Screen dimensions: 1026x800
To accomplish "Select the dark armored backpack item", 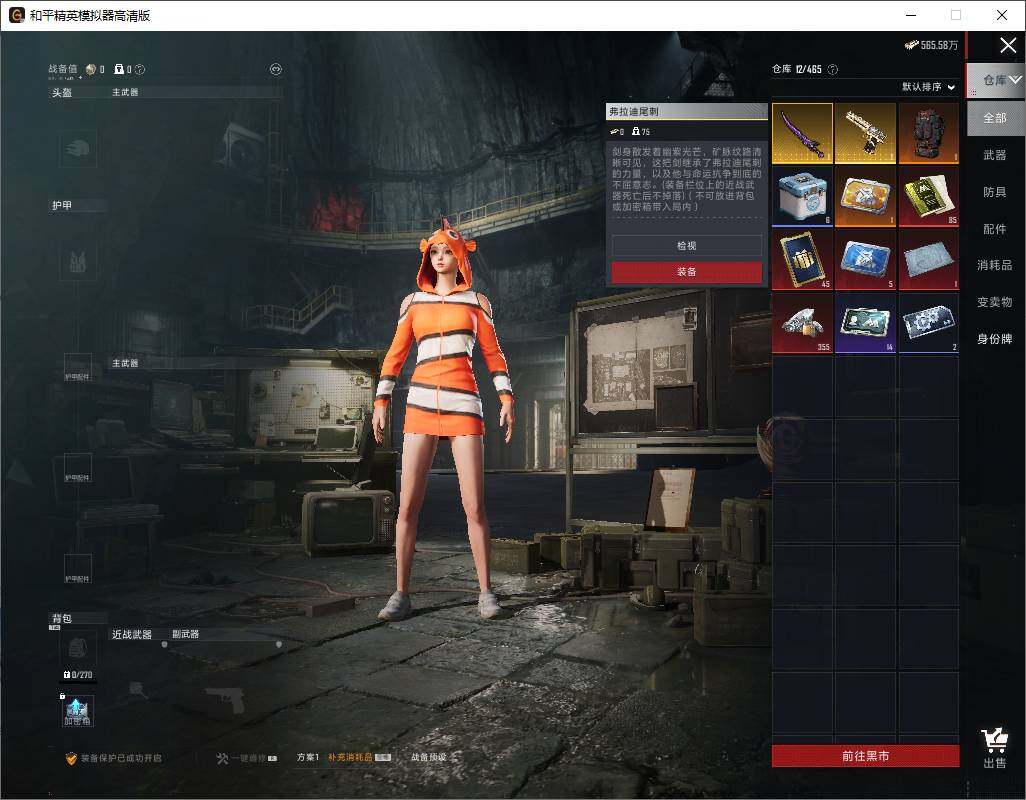I will (929, 133).
